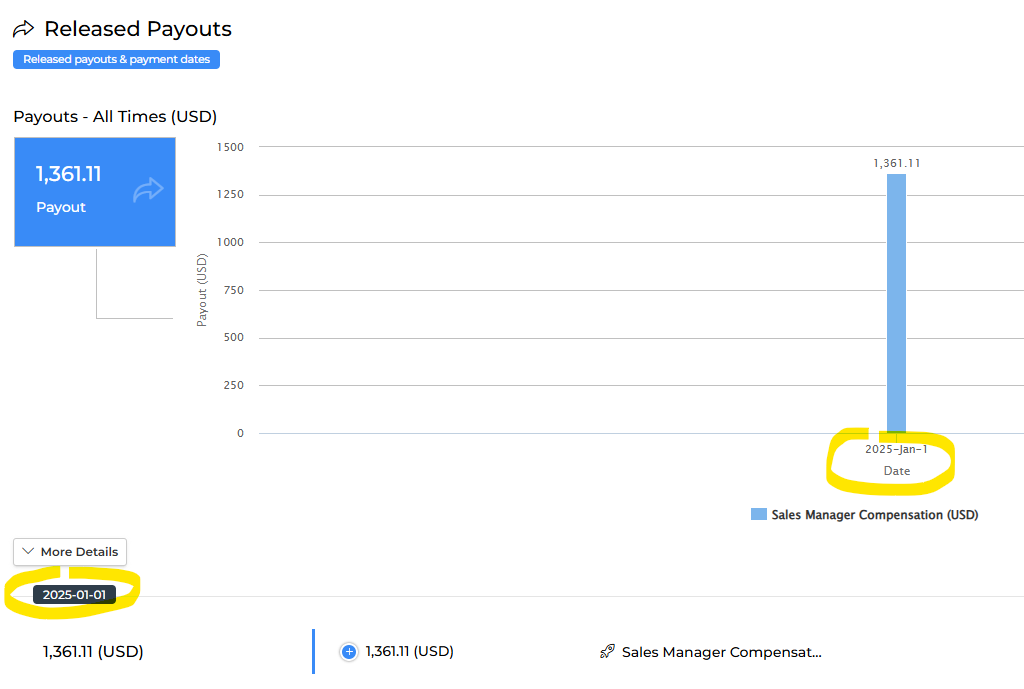Click the 1,361.11 label above the bar
Screen dimensions: 1024x689
pos(896,163)
